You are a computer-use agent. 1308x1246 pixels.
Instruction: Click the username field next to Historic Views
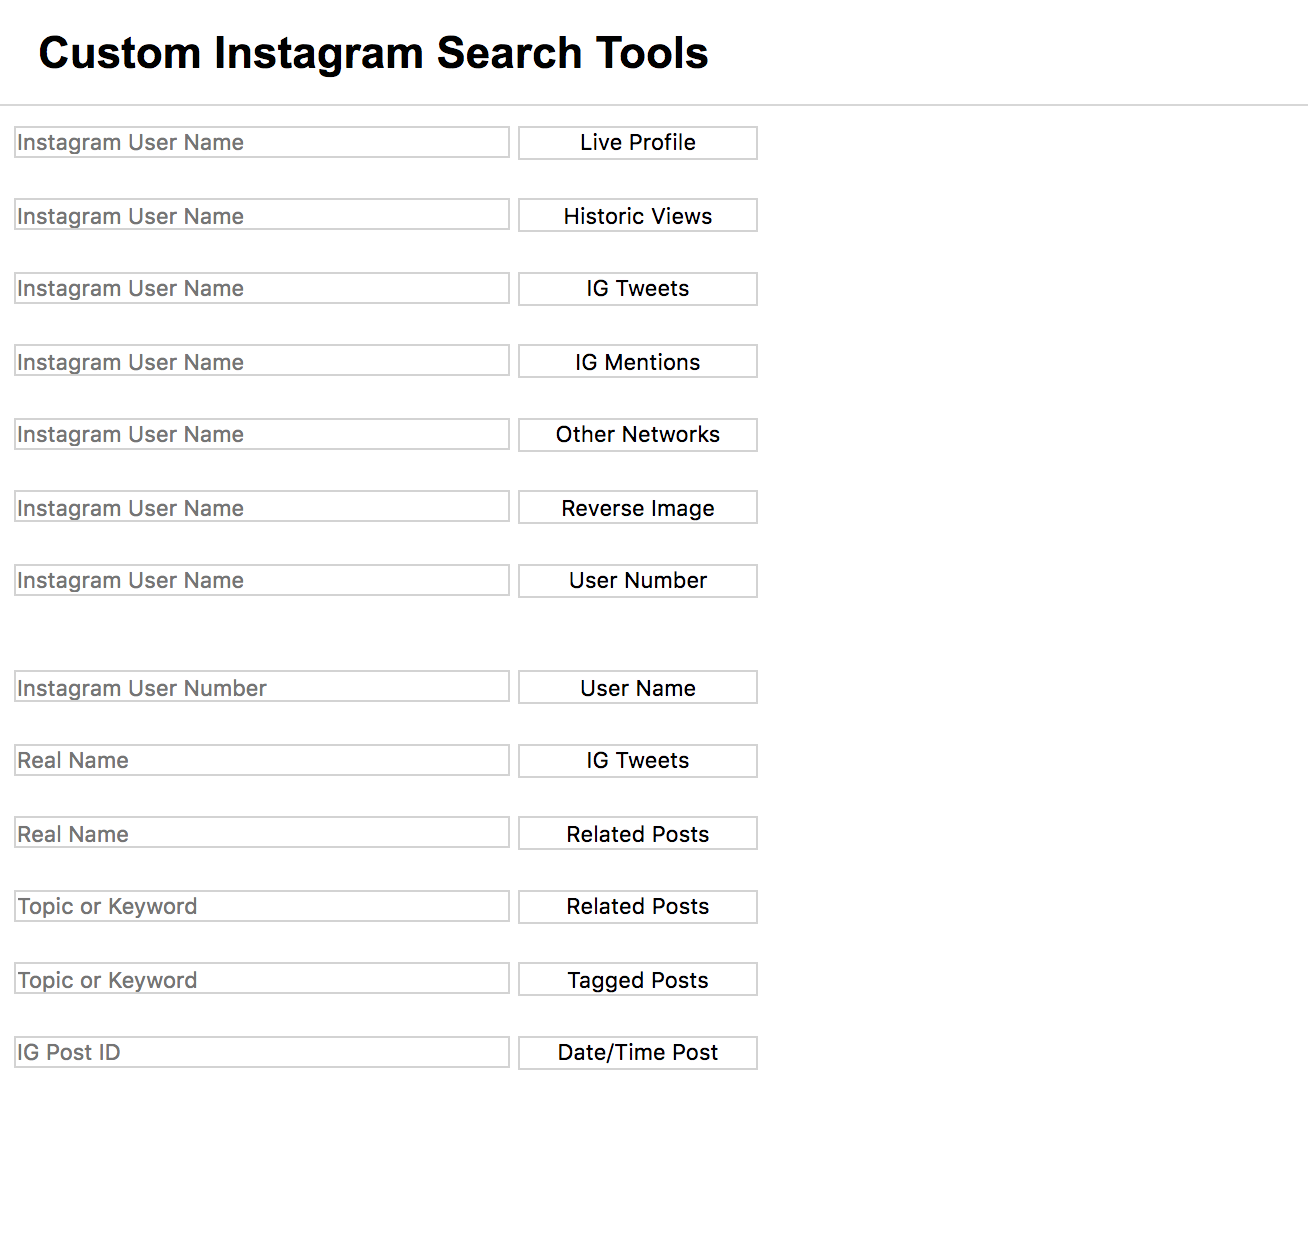pos(262,216)
